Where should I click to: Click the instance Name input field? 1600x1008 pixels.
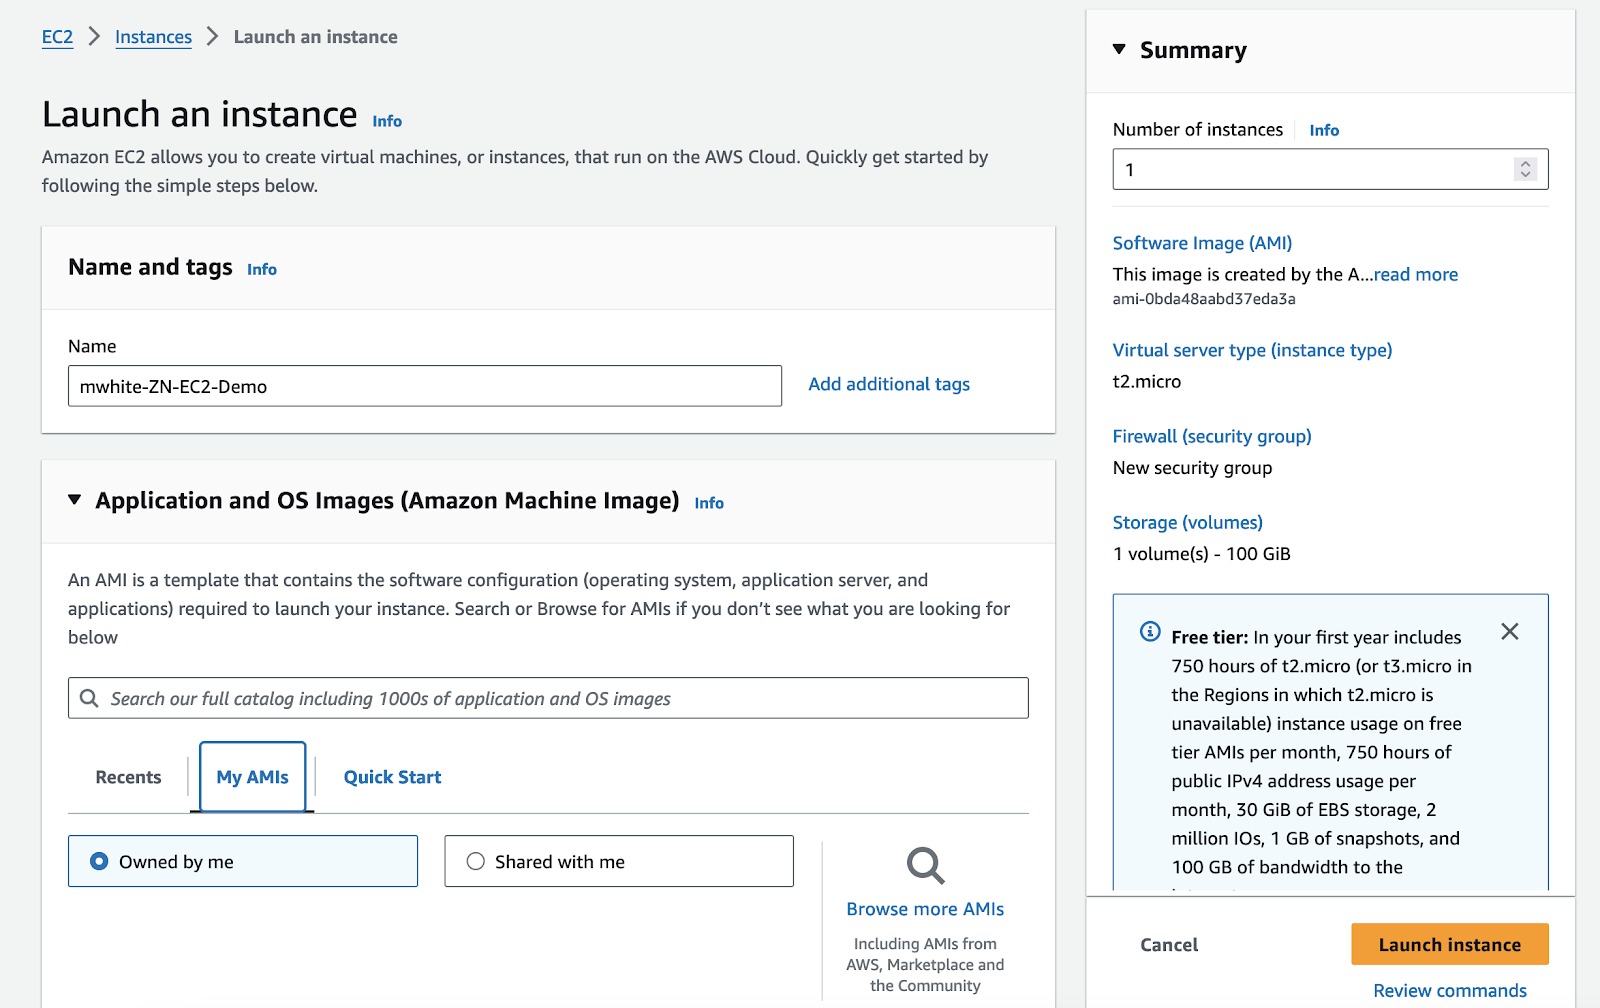(x=424, y=386)
